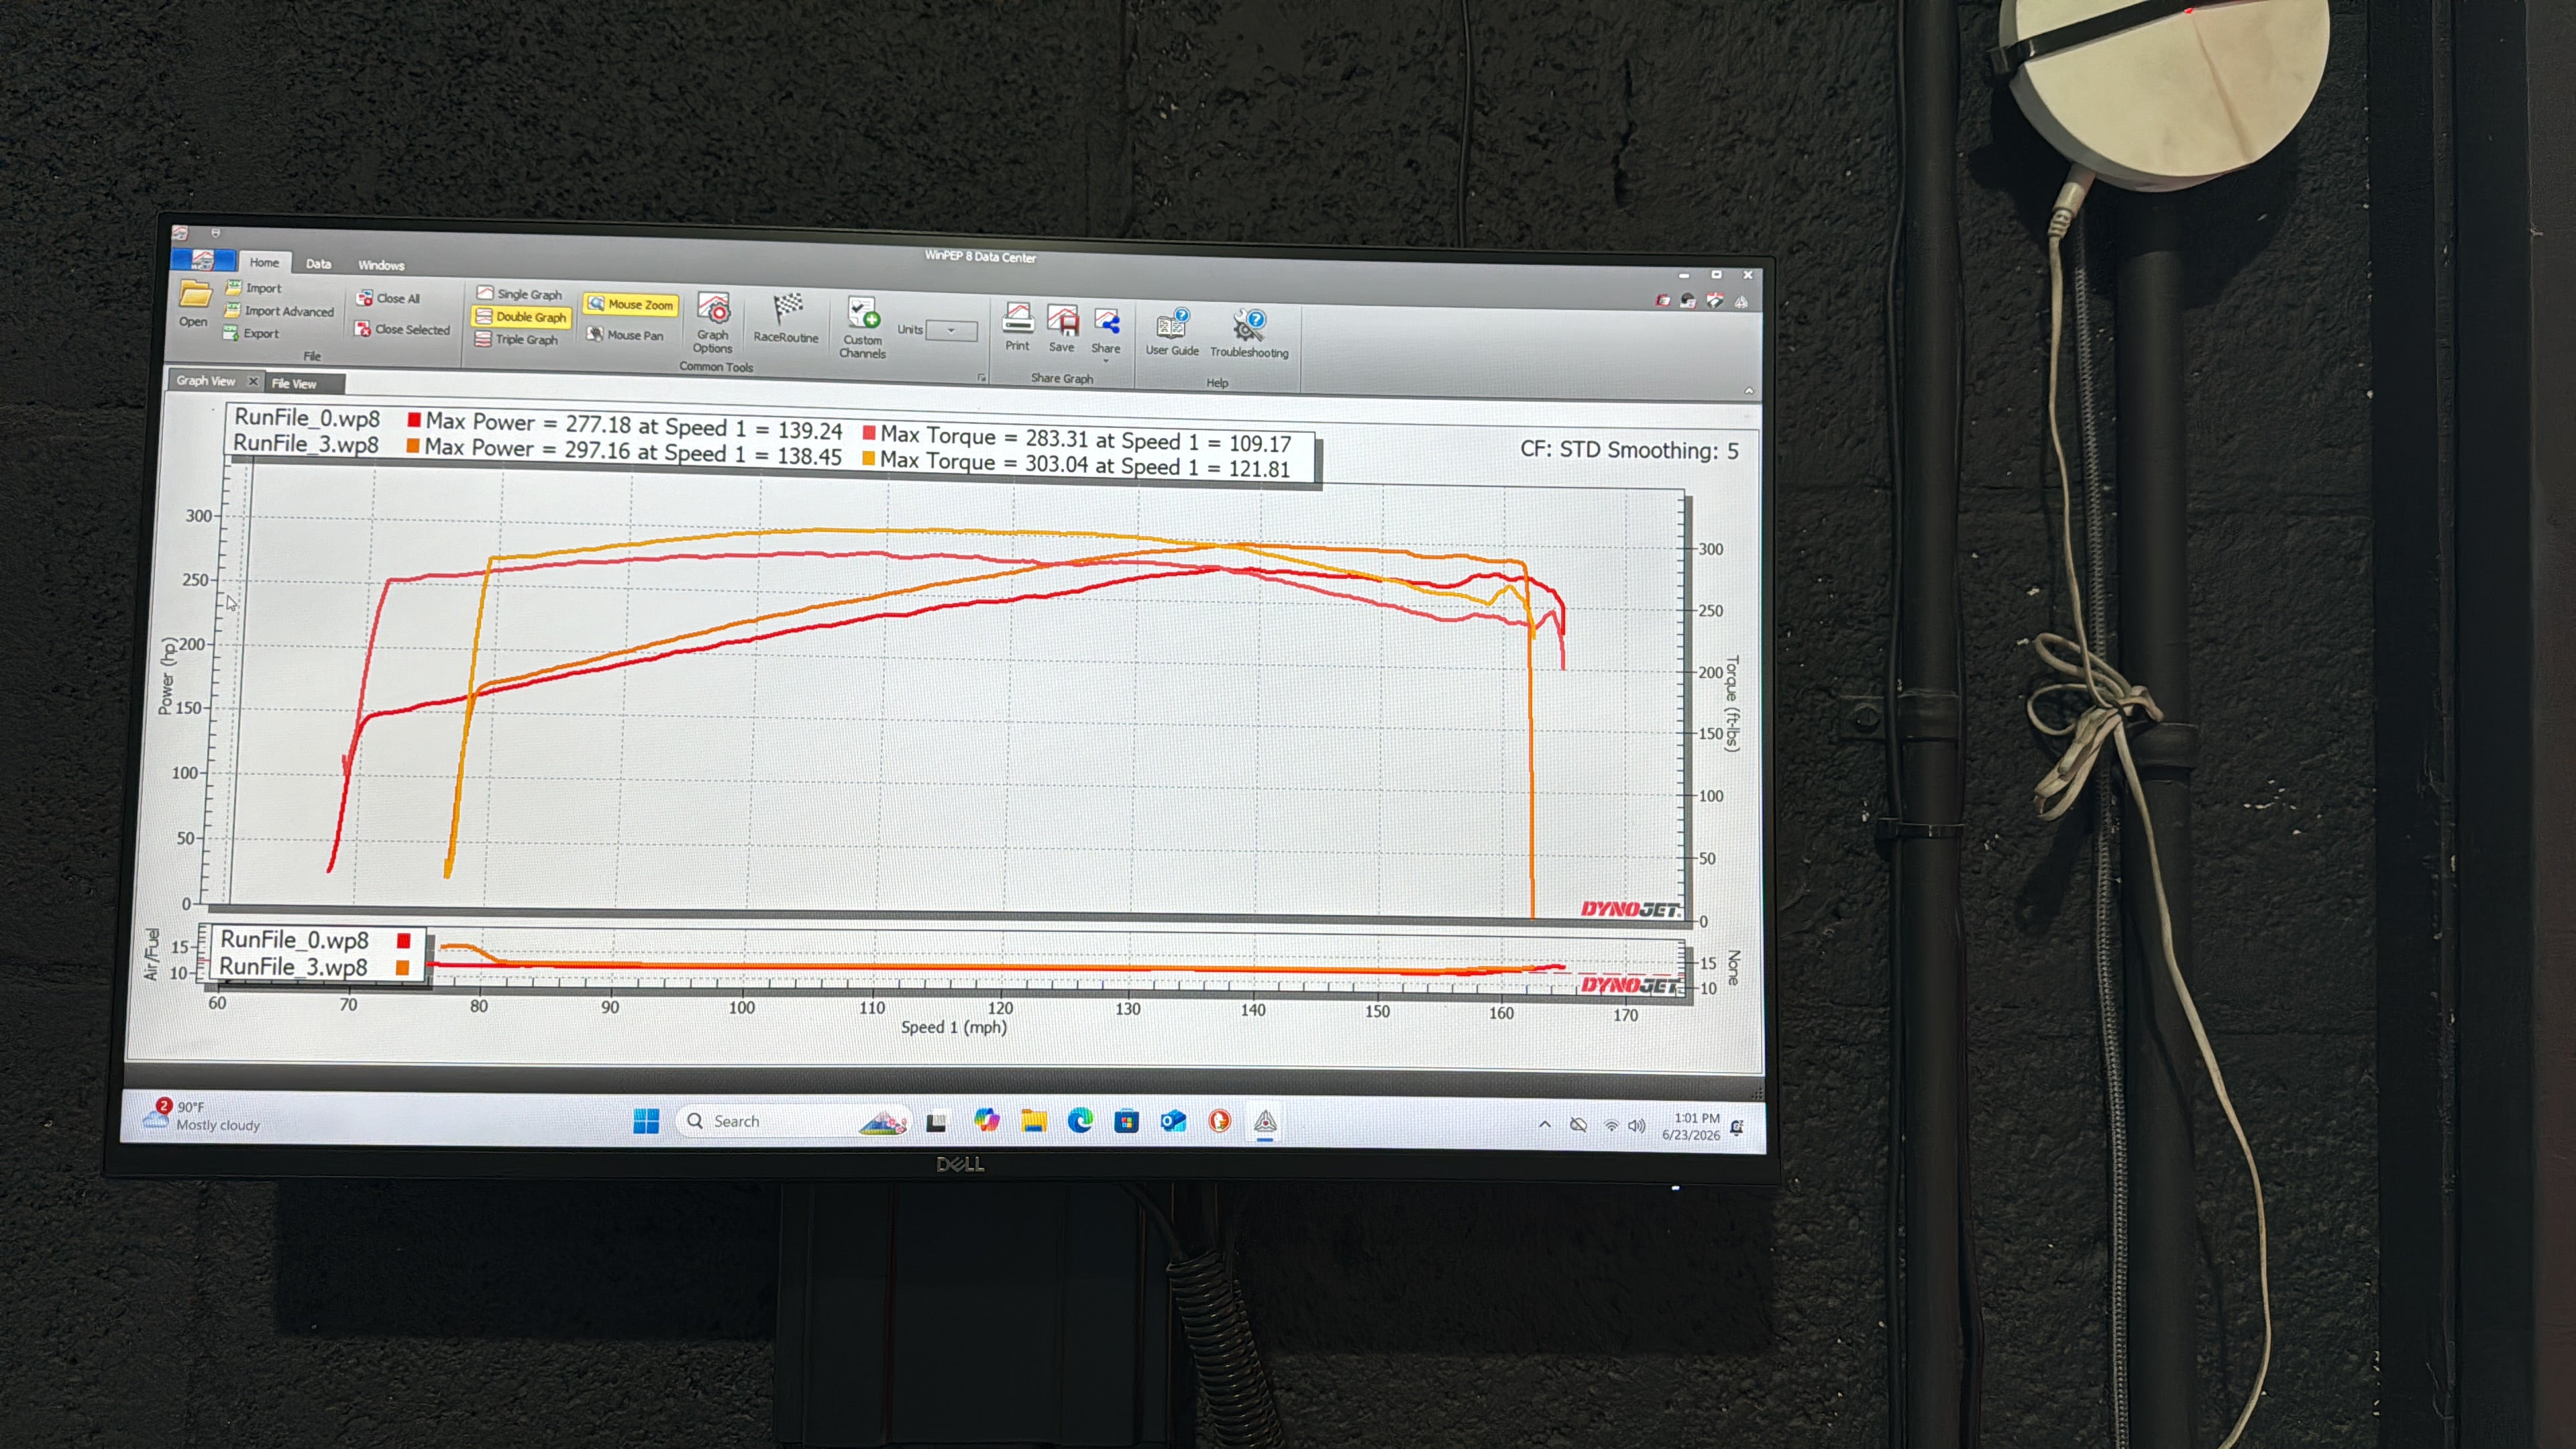Launch Microsoft Edge from the taskbar

(1080, 1121)
